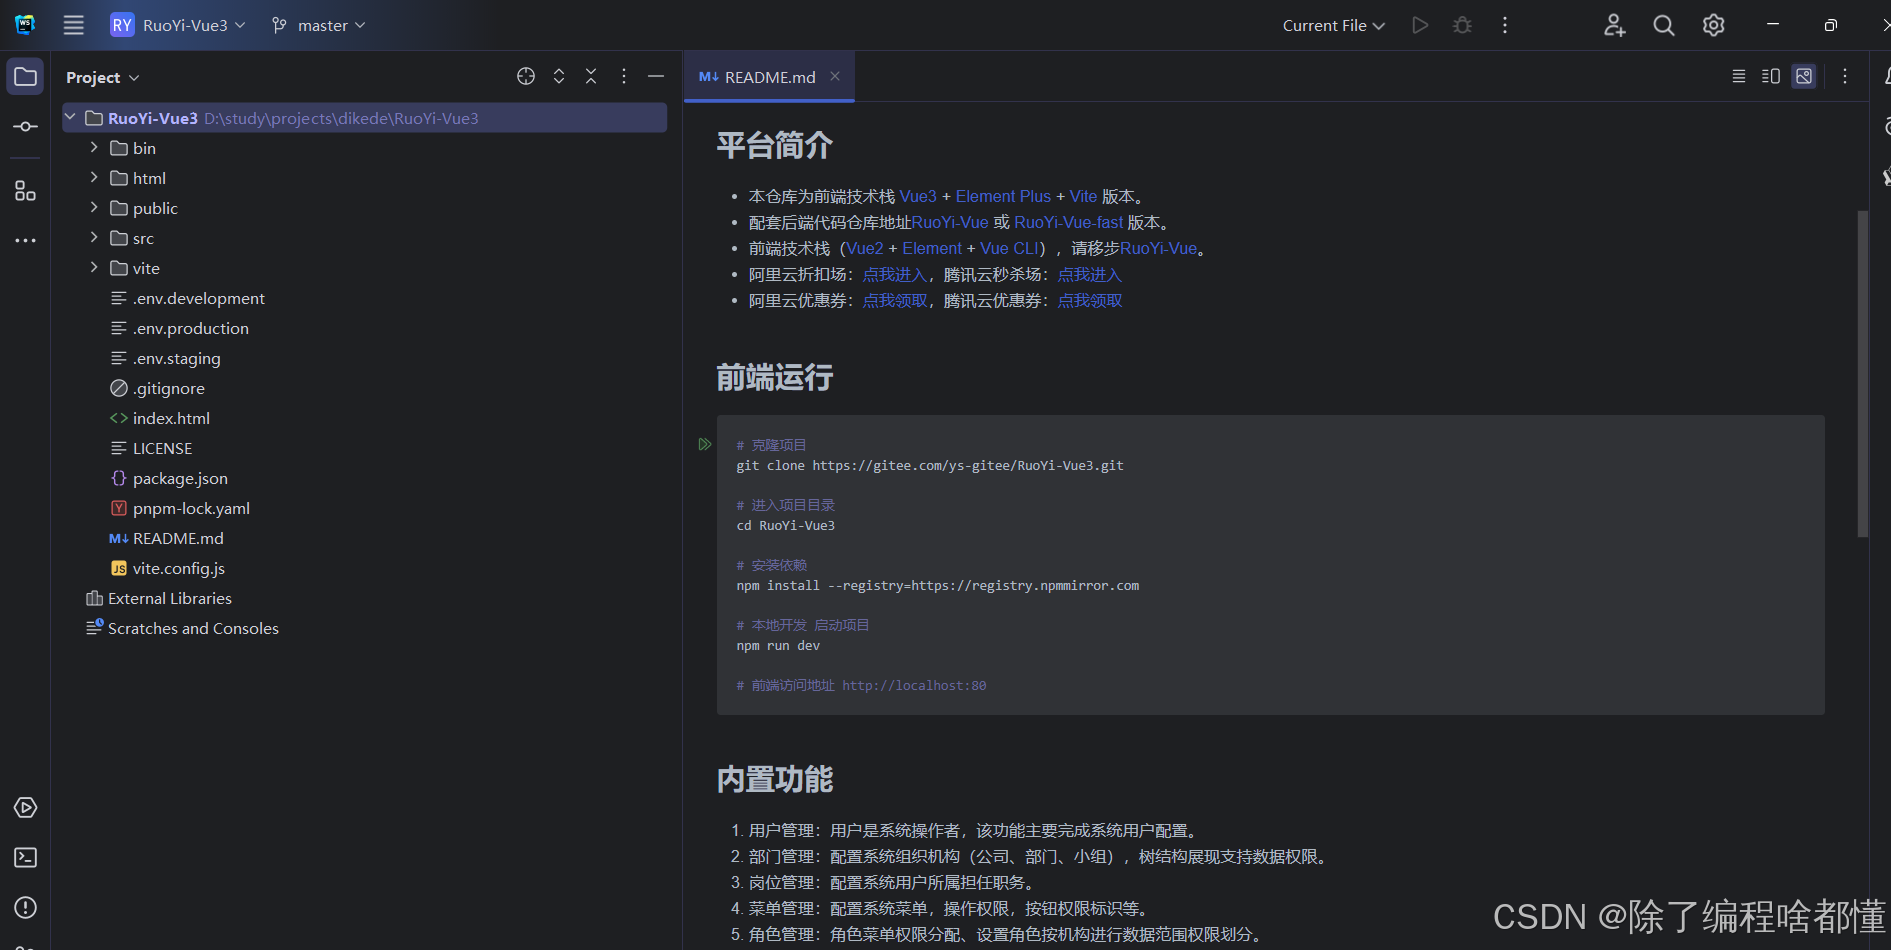Open the Project view dropdown
This screenshot has width=1891, height=950.
tap(102, 77)
